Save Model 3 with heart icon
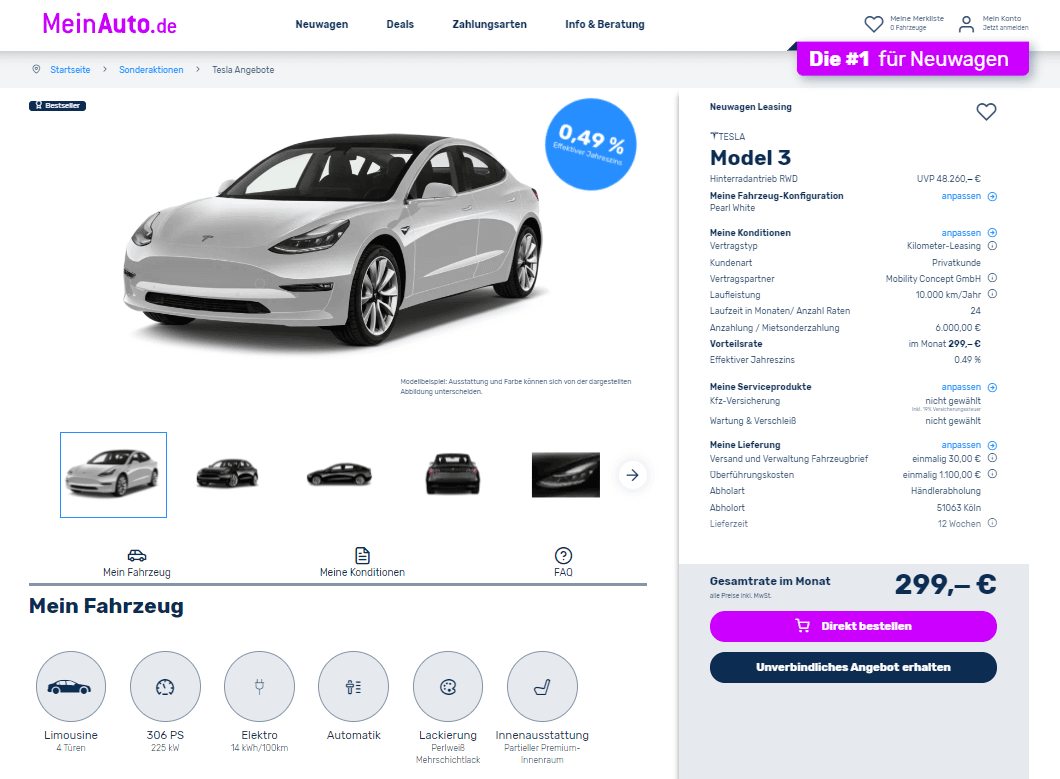The width and height of the screenshot is (1060, 779). tap(986, 112)
